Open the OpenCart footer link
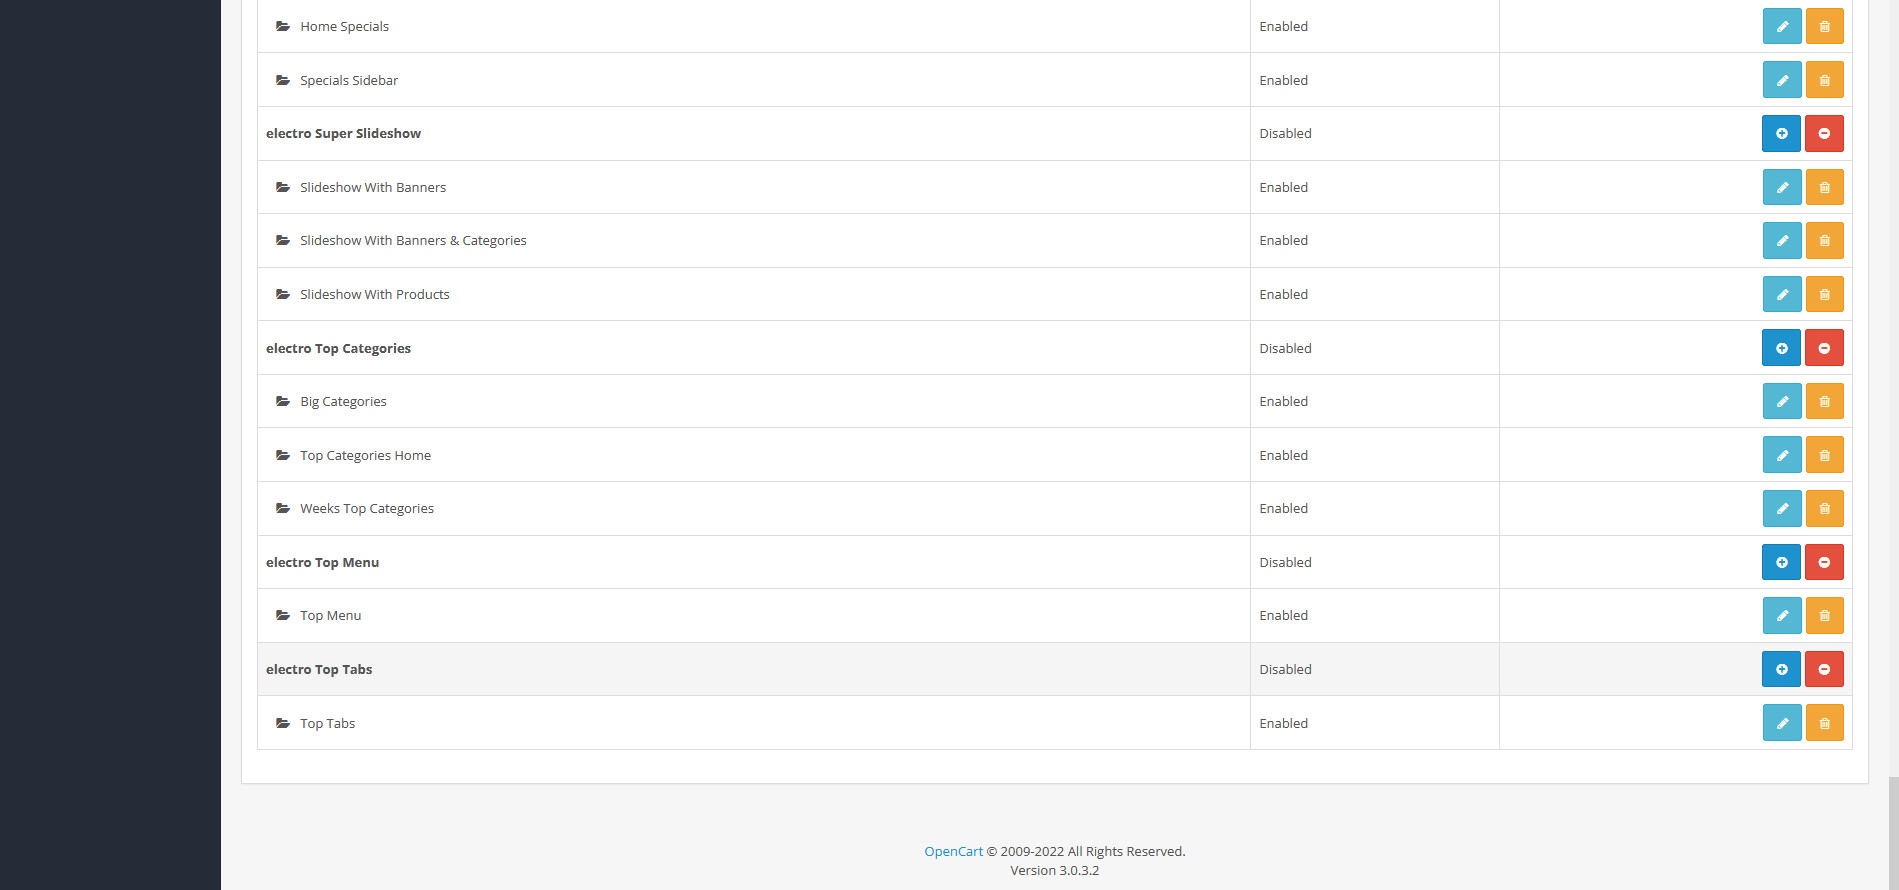 [x=953, y=851]
